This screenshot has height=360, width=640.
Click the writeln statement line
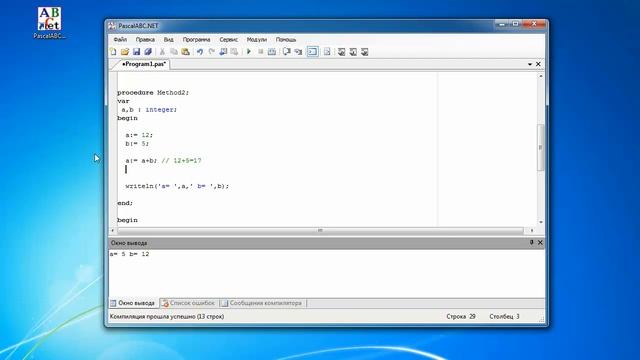[177, 186]
